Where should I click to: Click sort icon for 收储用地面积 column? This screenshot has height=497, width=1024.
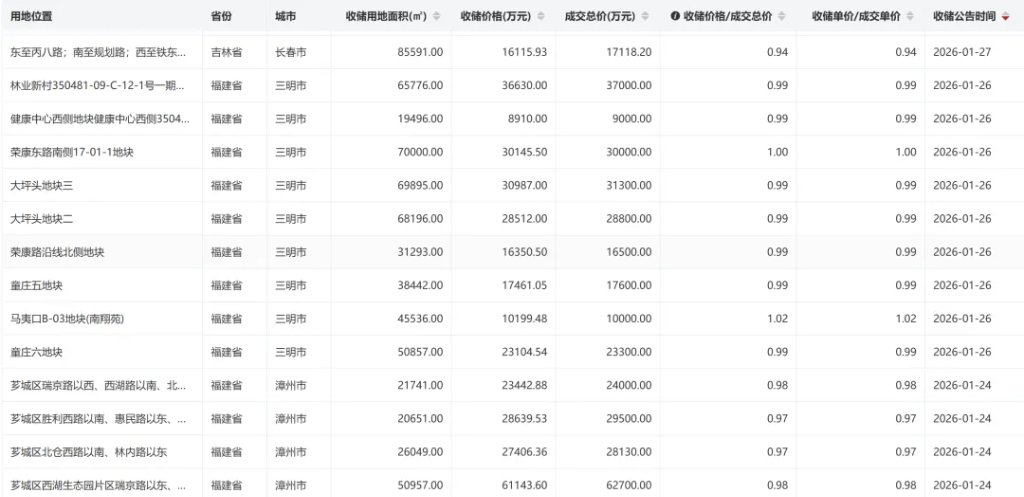(x=434, y=17)
